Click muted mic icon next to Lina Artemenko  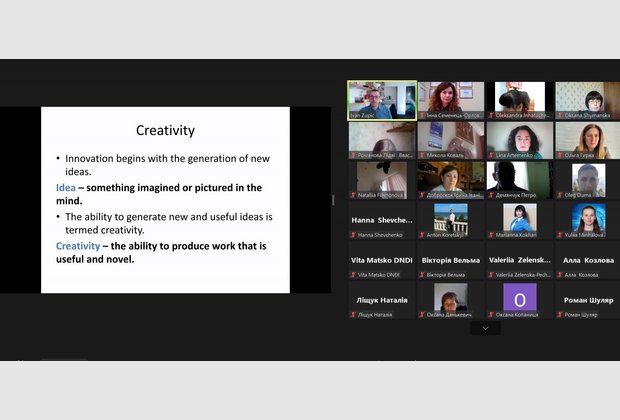coord(491,155)
